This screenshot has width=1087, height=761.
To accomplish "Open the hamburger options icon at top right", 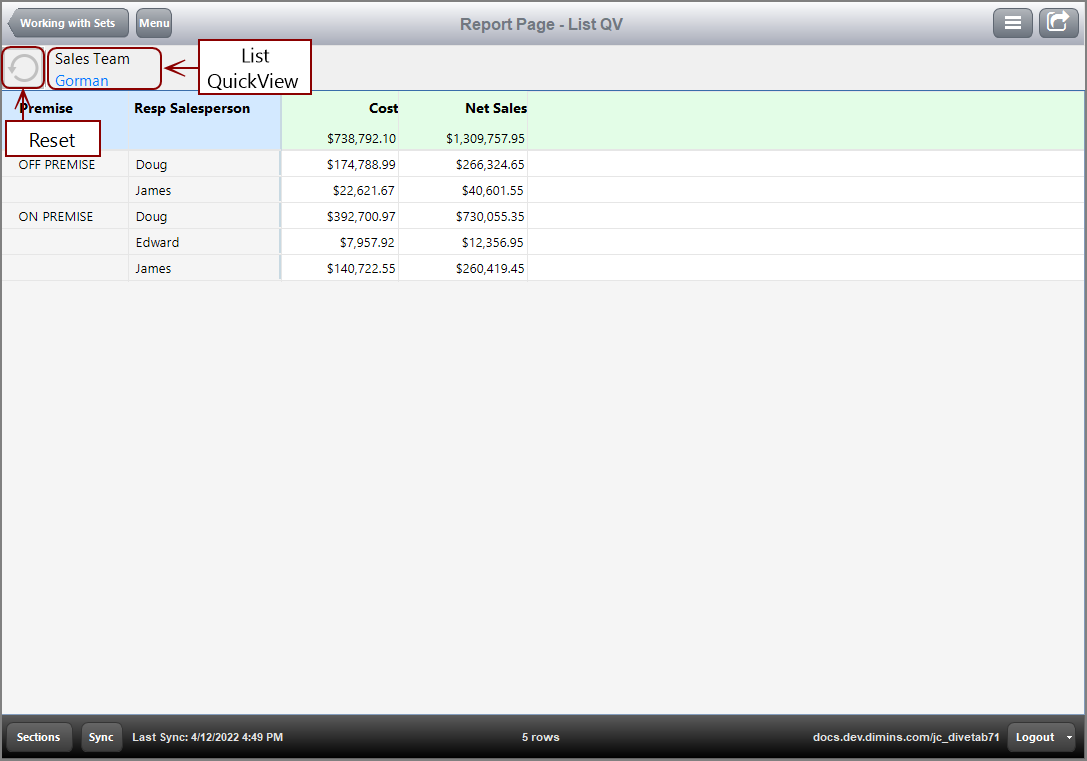I will tap(1013, 22).
